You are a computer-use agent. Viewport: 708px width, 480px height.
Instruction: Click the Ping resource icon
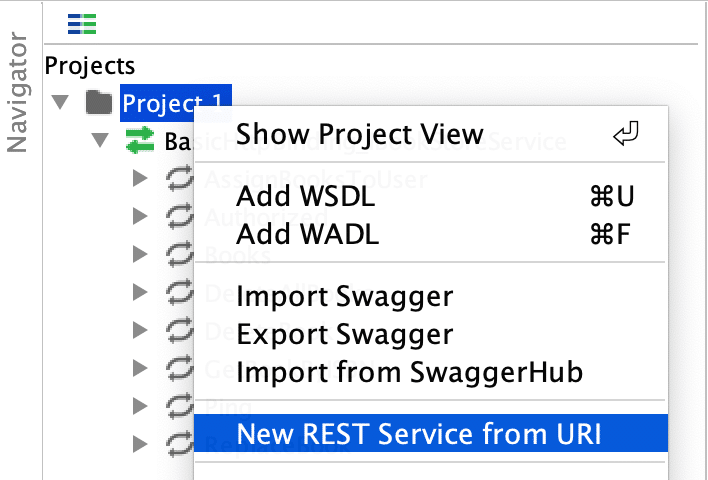pos(177,406)
